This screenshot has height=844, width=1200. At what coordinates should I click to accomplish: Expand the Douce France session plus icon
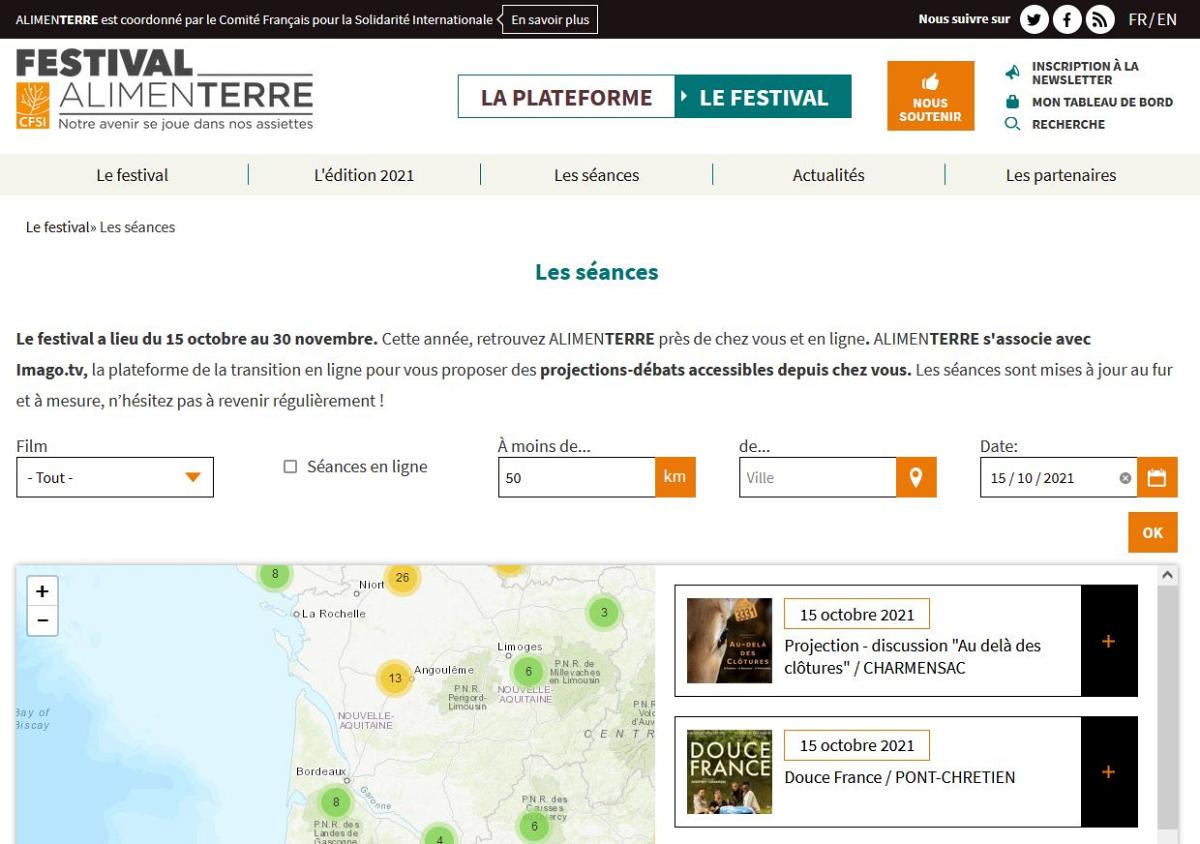click(x=1109, y=772)
